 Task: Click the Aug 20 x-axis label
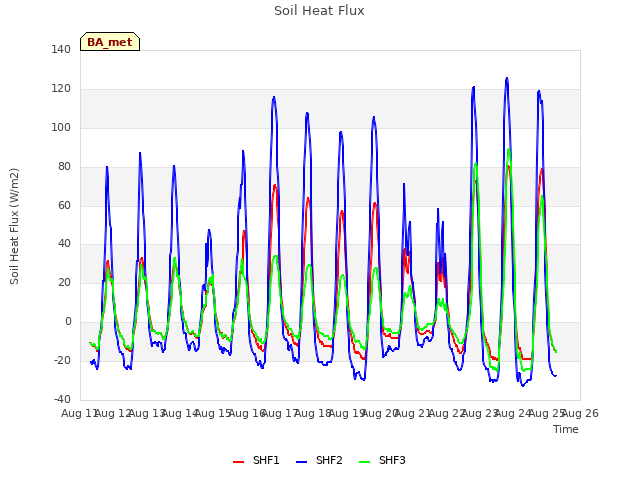[x=380, y=413]
